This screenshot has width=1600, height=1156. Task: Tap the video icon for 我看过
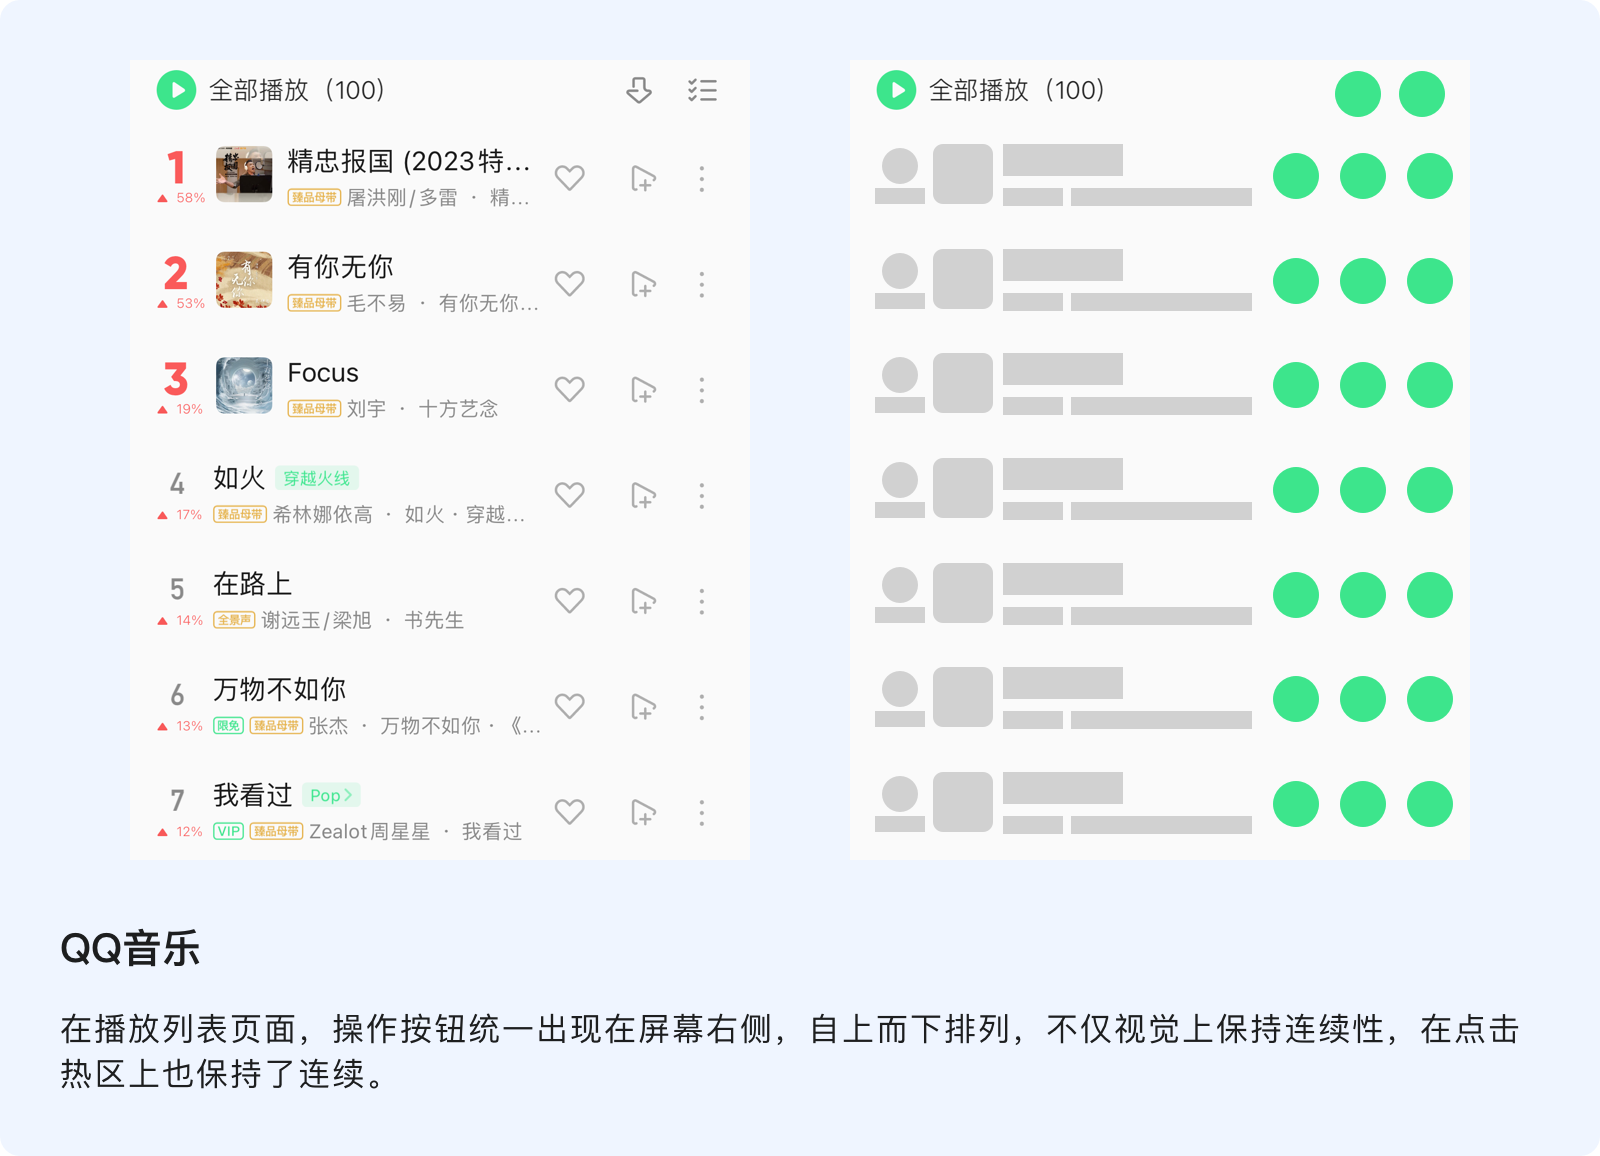tap(643, 813)
